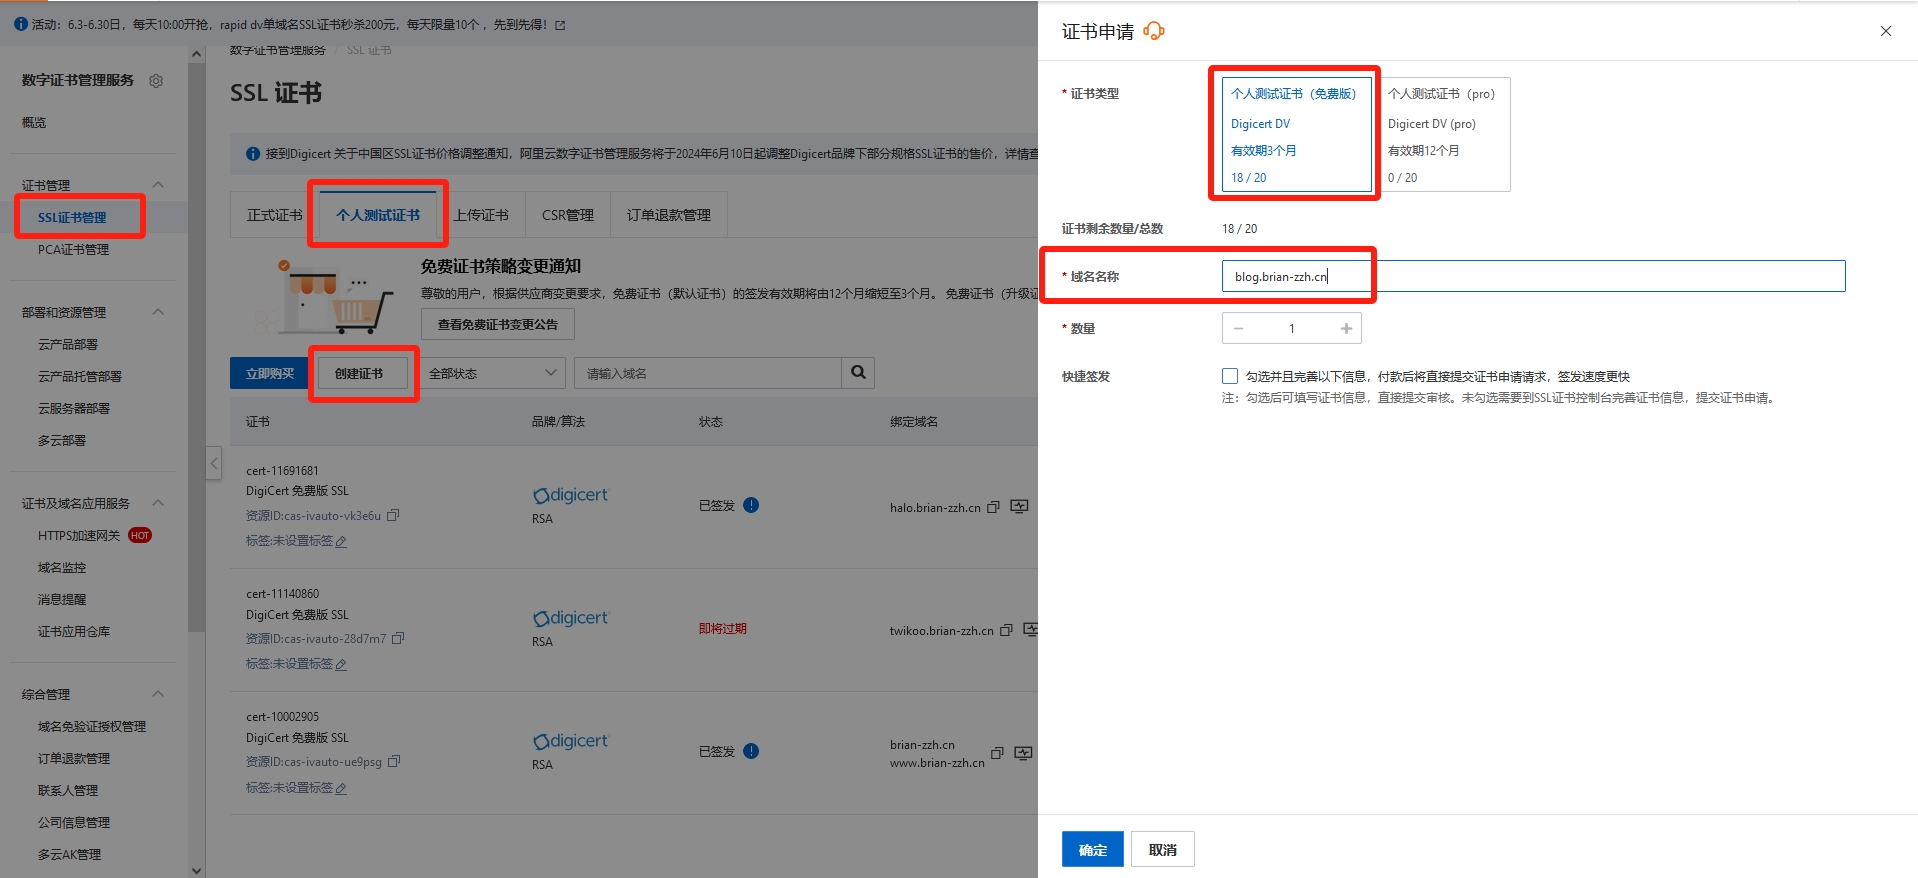
Task: Increase quantity with plus button
Action: tap(1346, 328)
